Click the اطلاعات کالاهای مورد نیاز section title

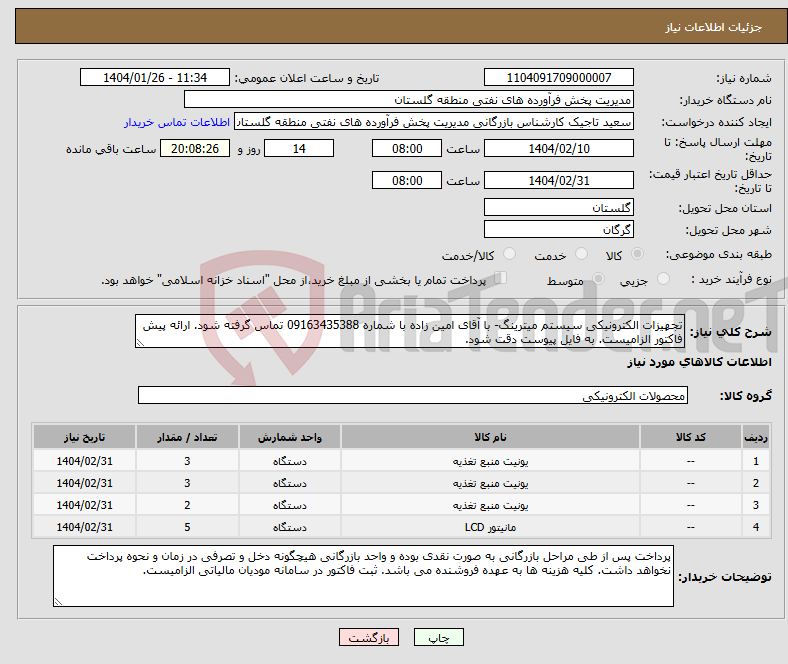point(699,362)
